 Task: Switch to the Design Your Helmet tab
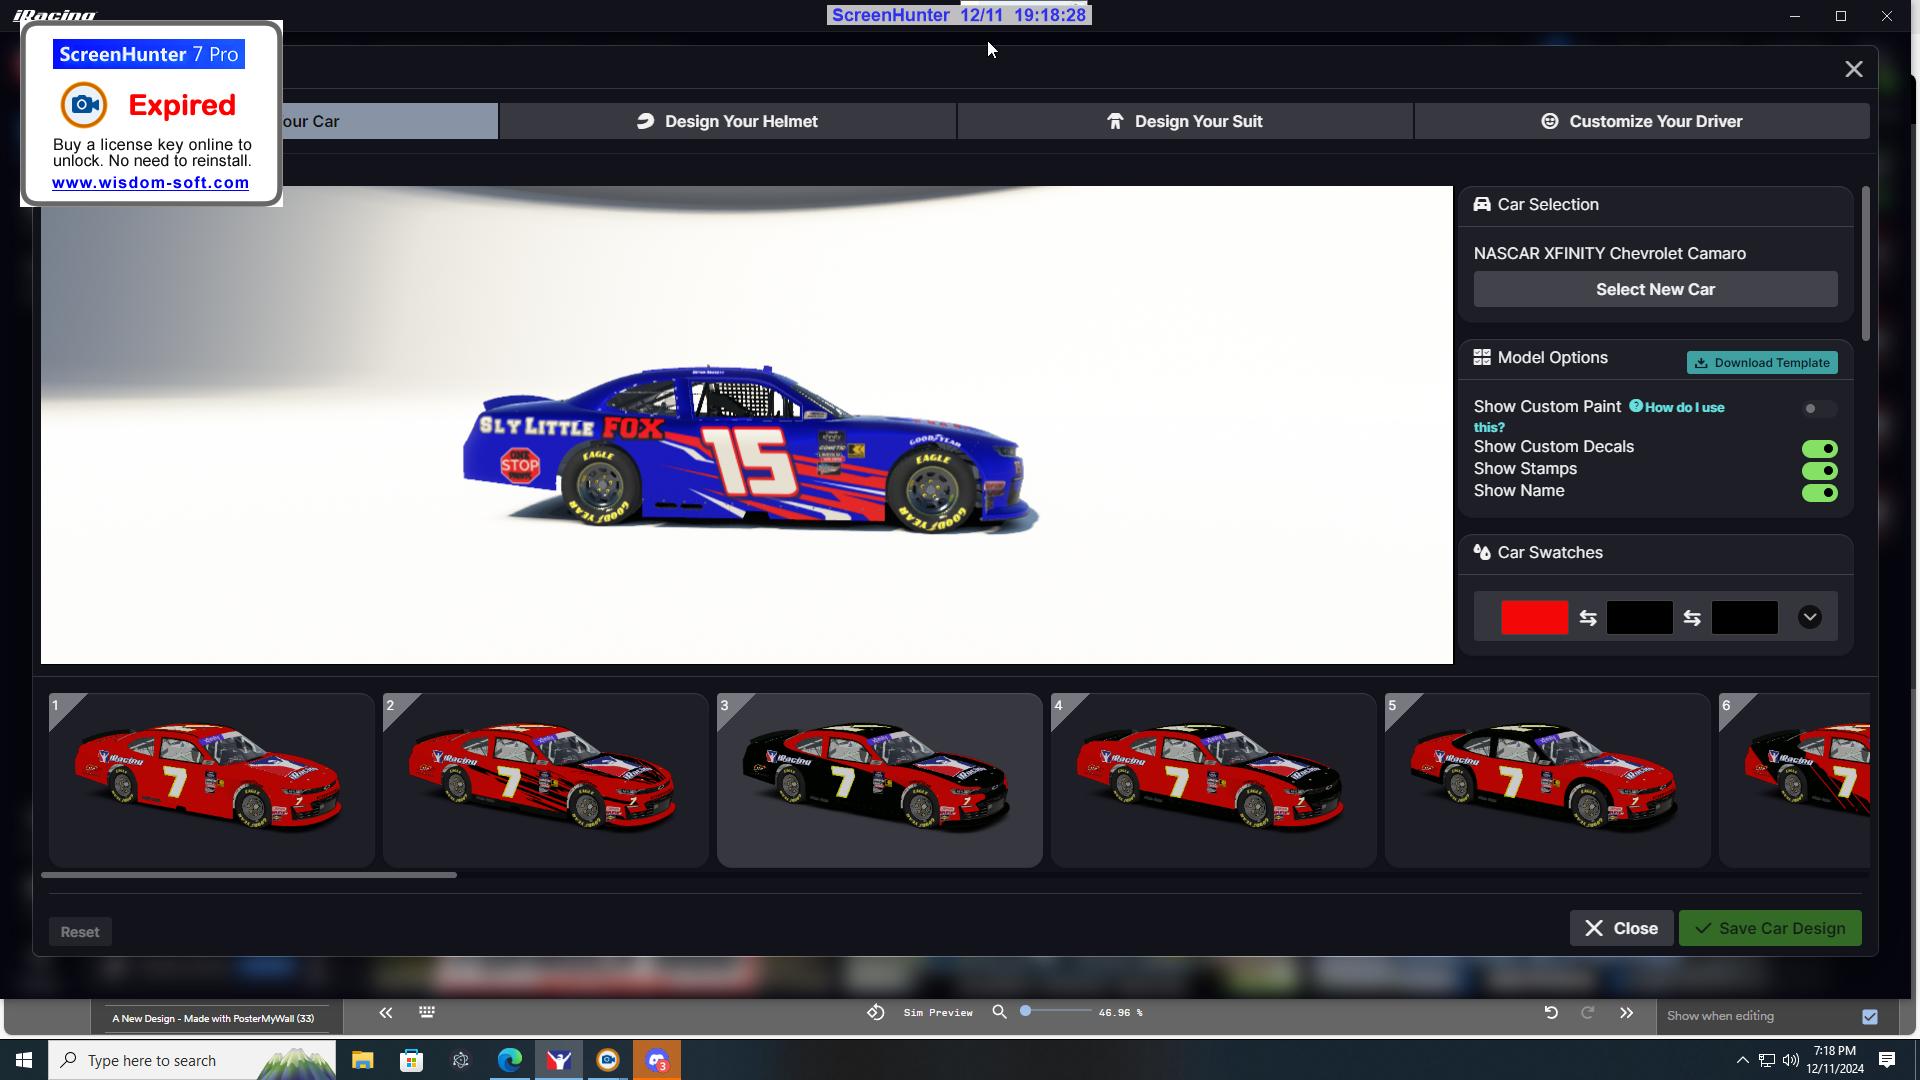(740, 120)
